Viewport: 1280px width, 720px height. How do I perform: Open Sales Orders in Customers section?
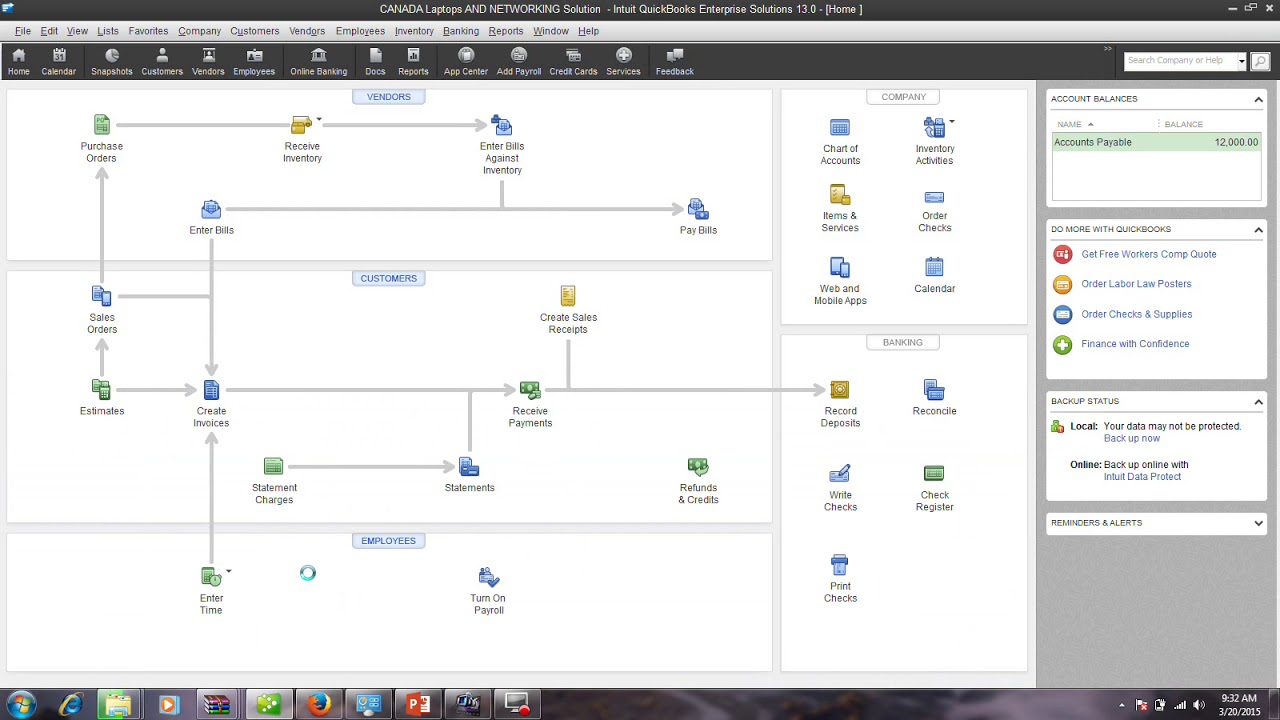tap(101, 296)
